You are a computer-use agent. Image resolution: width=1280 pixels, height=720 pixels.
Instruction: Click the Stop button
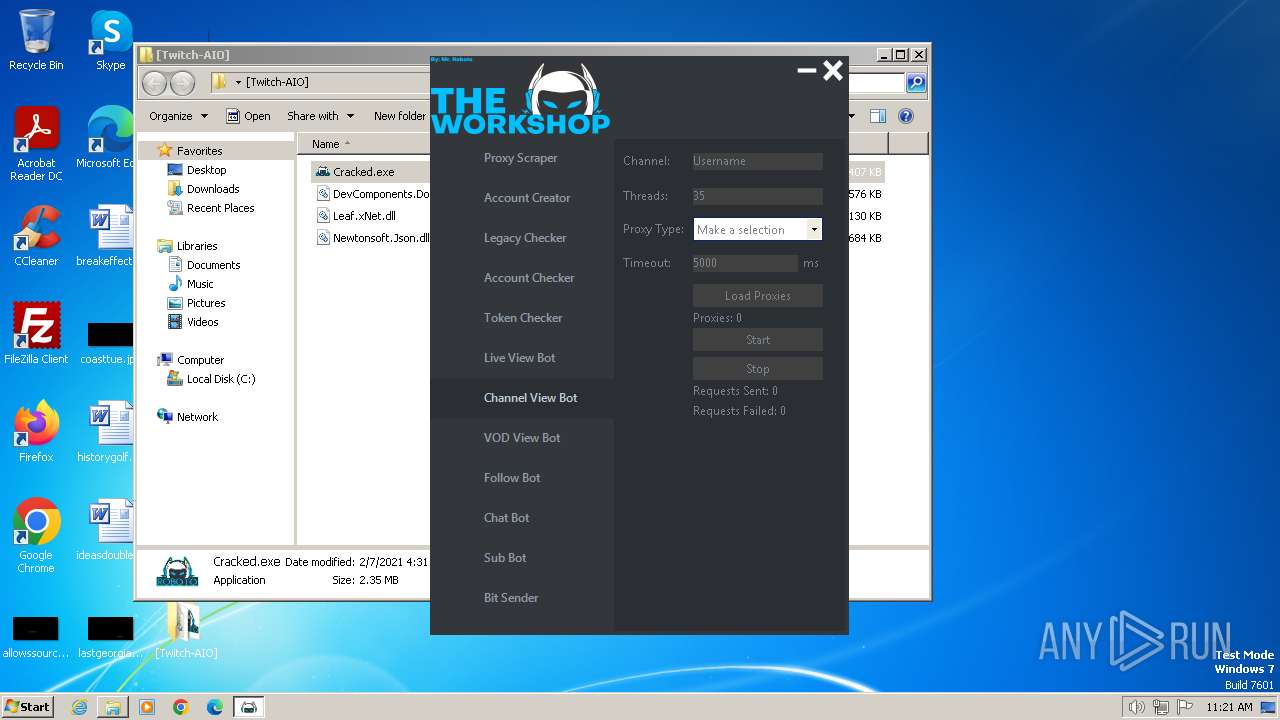[x=757, y=369]
